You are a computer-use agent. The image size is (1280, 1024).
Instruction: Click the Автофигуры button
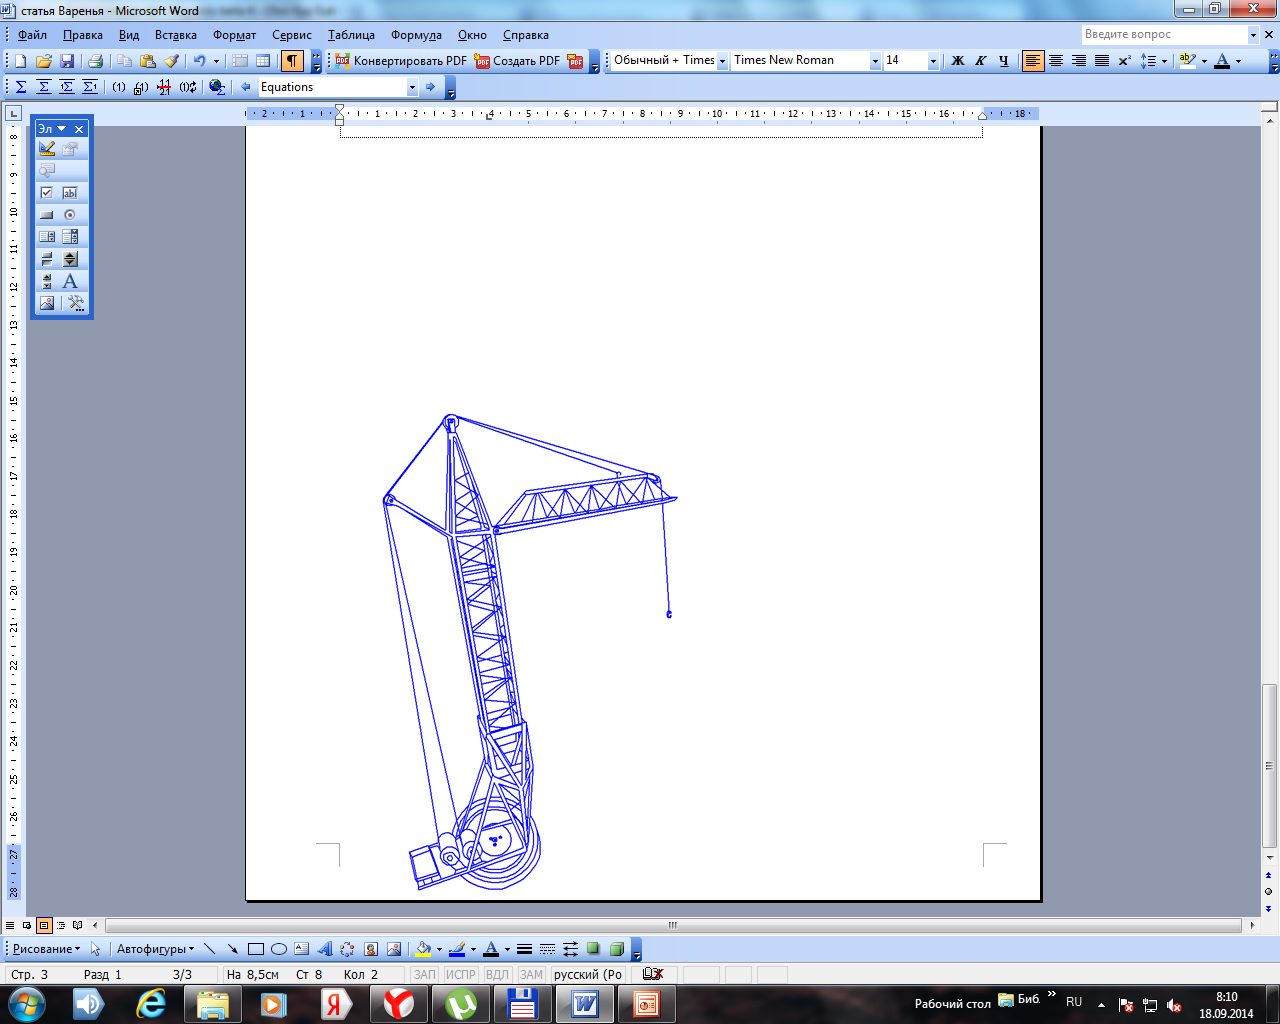tap(155, 949)
